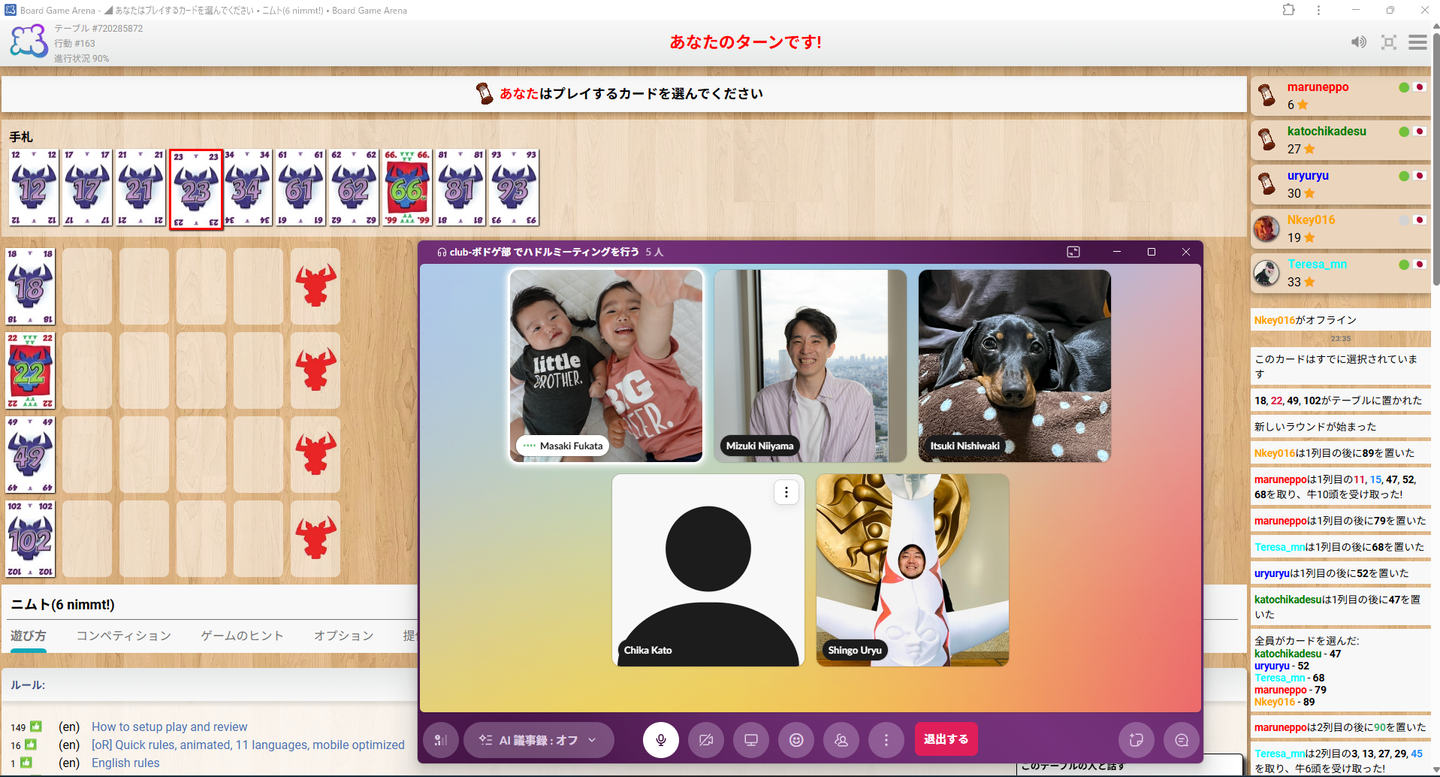Screen dimensions: 1440x777
Task: Open Teresa_mn's player profile name
Action: [x=1317, y=264]
